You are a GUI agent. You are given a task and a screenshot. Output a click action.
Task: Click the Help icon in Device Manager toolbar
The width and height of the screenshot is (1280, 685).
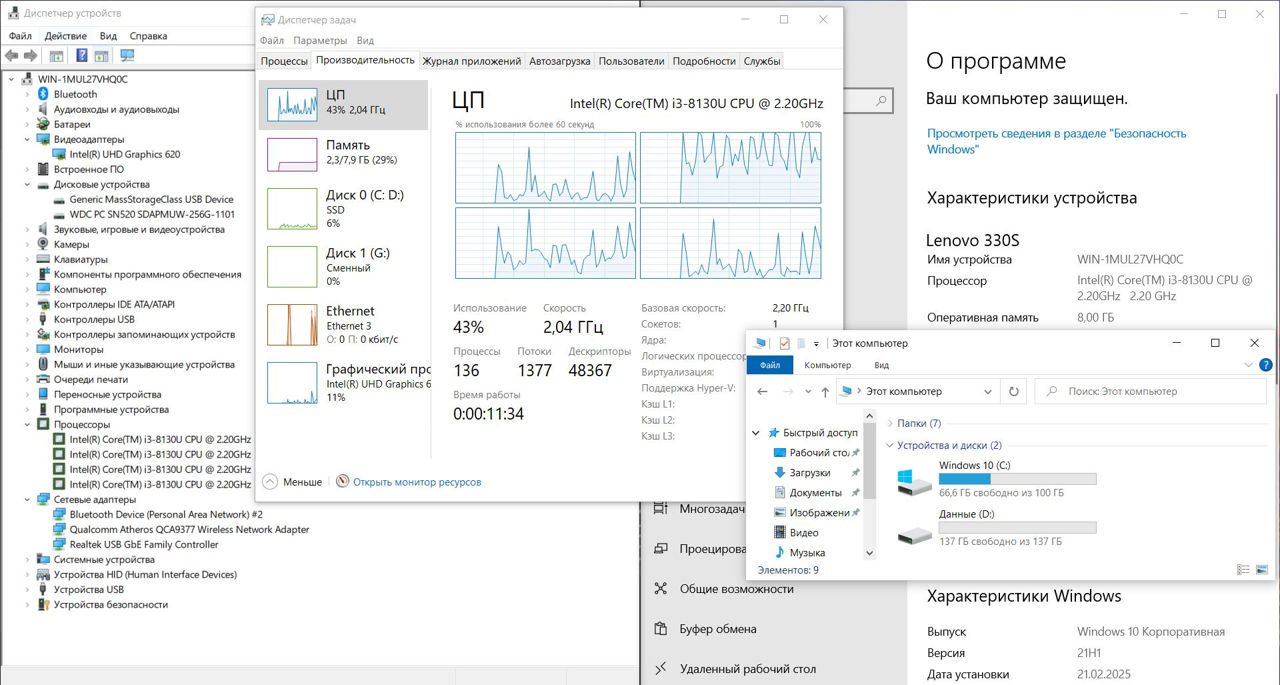pyautogui.click(x=81, y=56)
